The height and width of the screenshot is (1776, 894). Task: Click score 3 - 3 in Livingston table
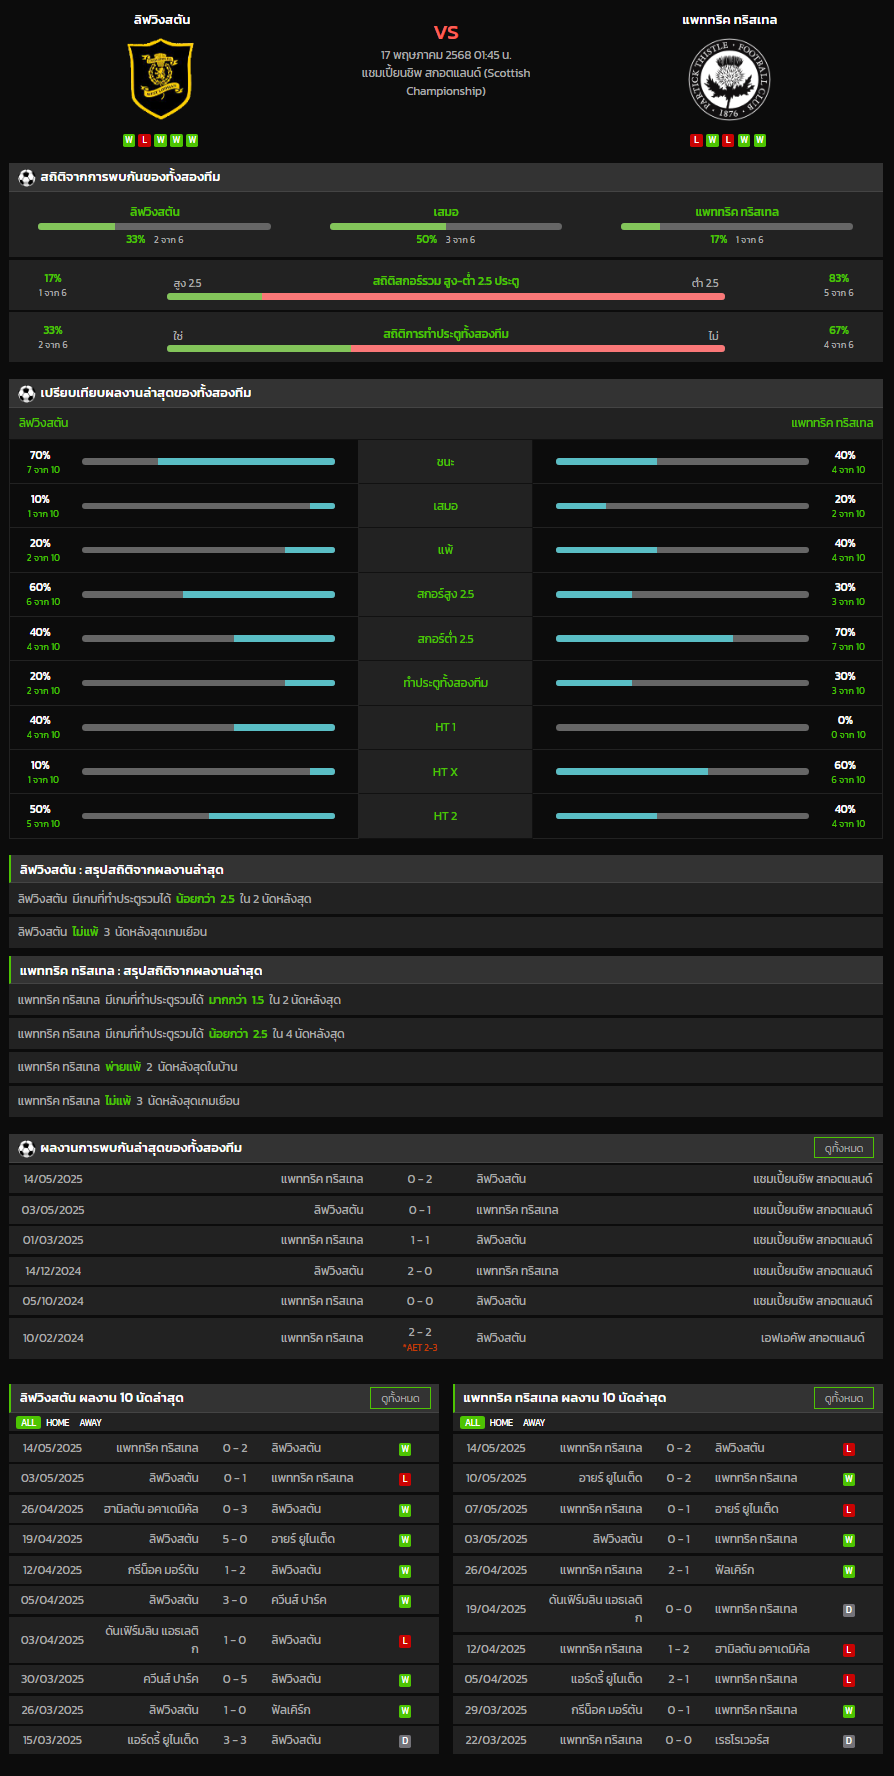tap(235, 1741)
